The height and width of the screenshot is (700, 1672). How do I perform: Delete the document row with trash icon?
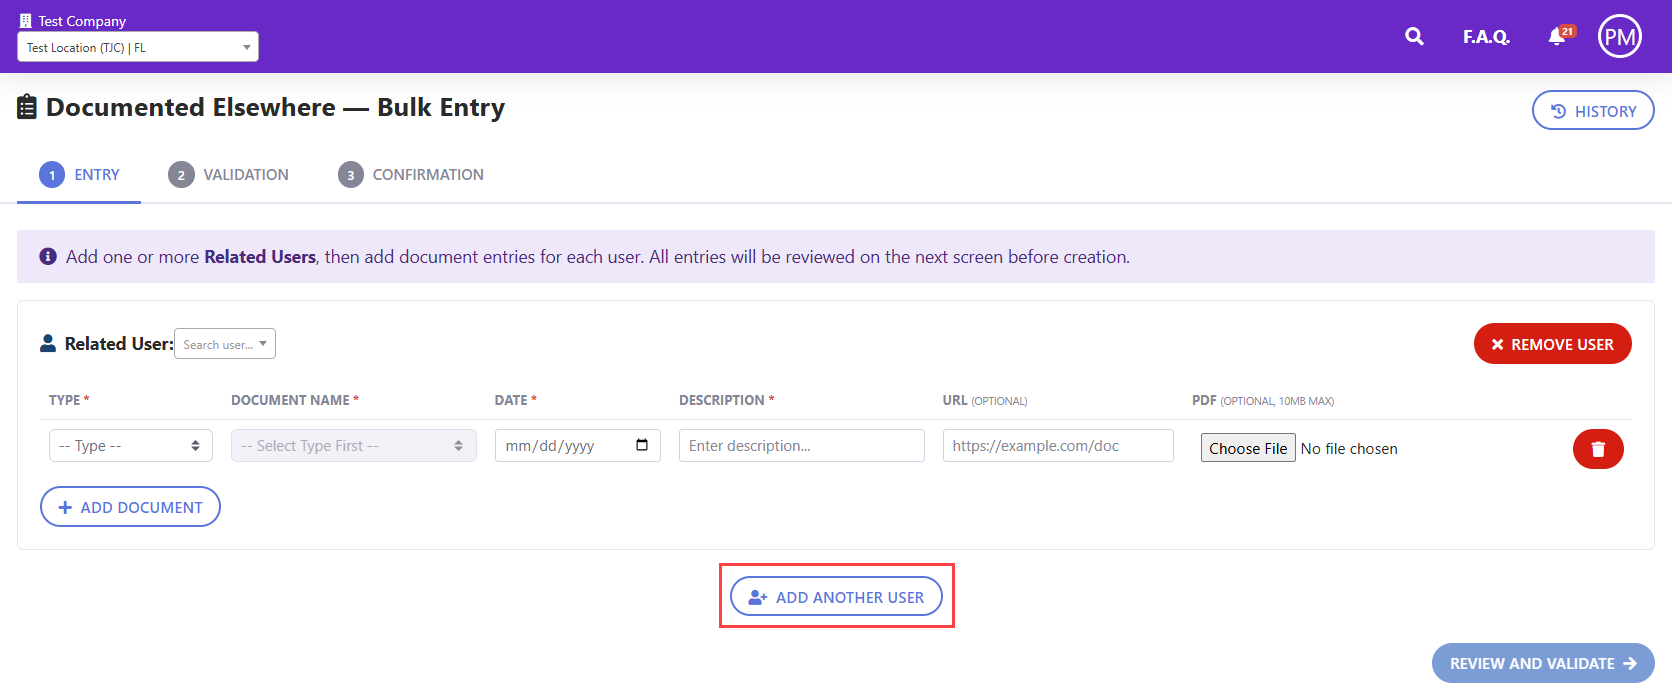(x=1598, y=449)
